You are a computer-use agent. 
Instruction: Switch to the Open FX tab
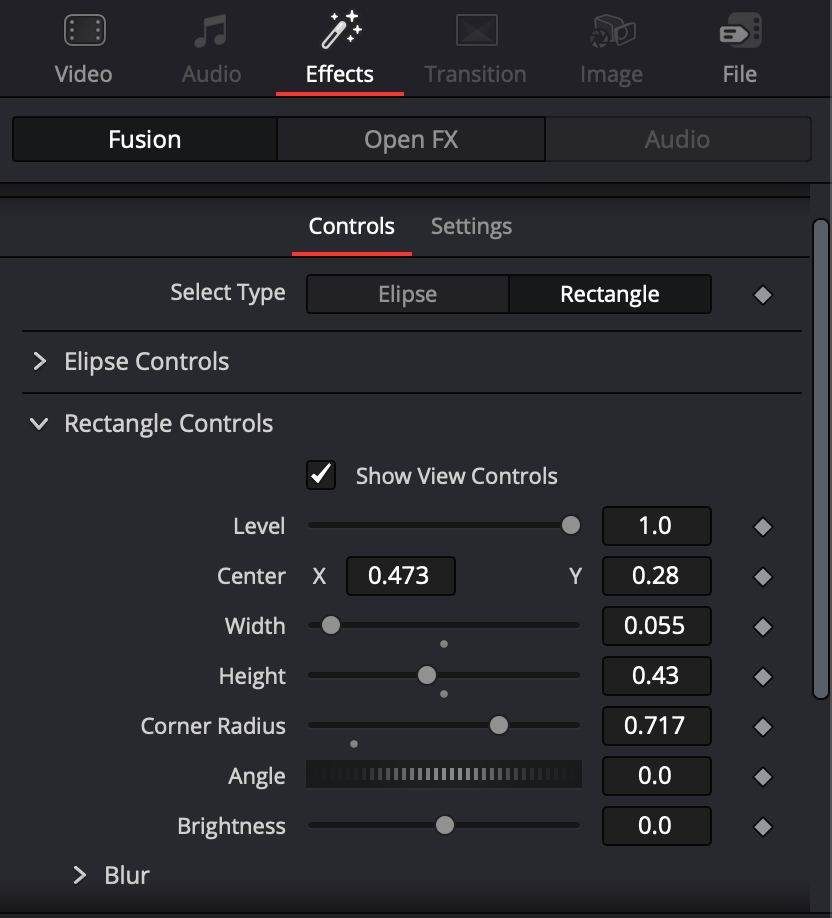pyautogui.click(x=411, y=139)
